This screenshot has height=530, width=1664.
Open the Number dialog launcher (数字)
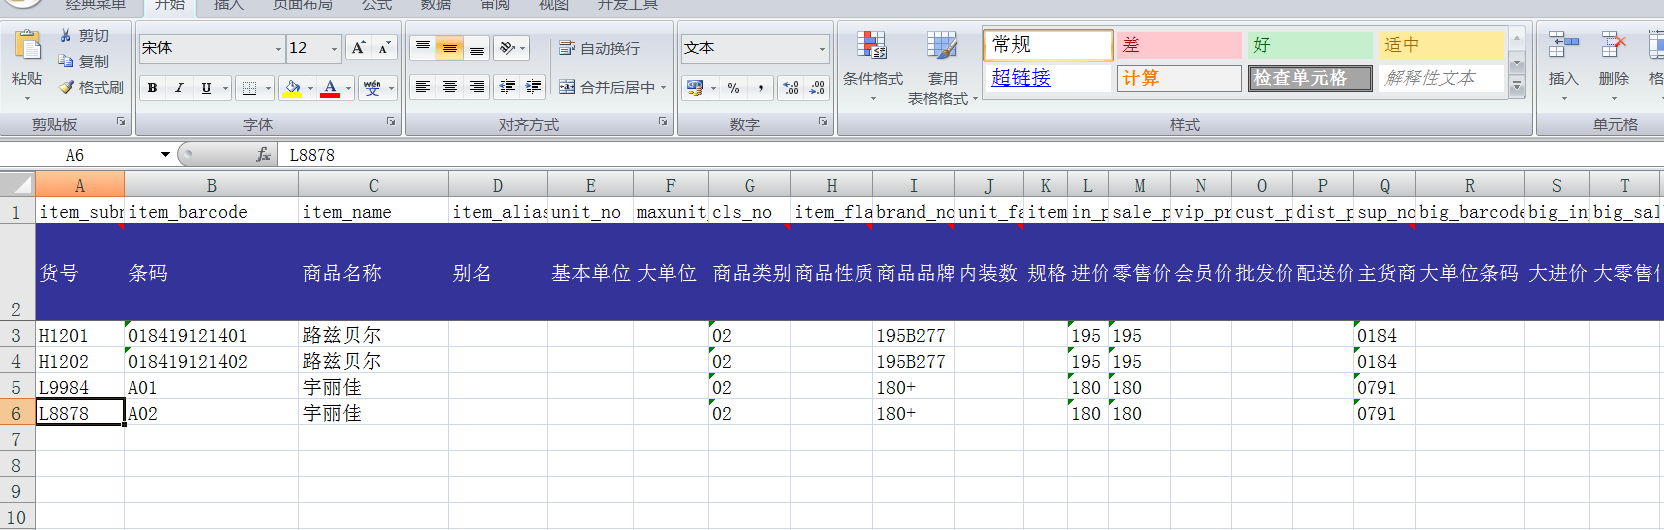pos(823,122)
